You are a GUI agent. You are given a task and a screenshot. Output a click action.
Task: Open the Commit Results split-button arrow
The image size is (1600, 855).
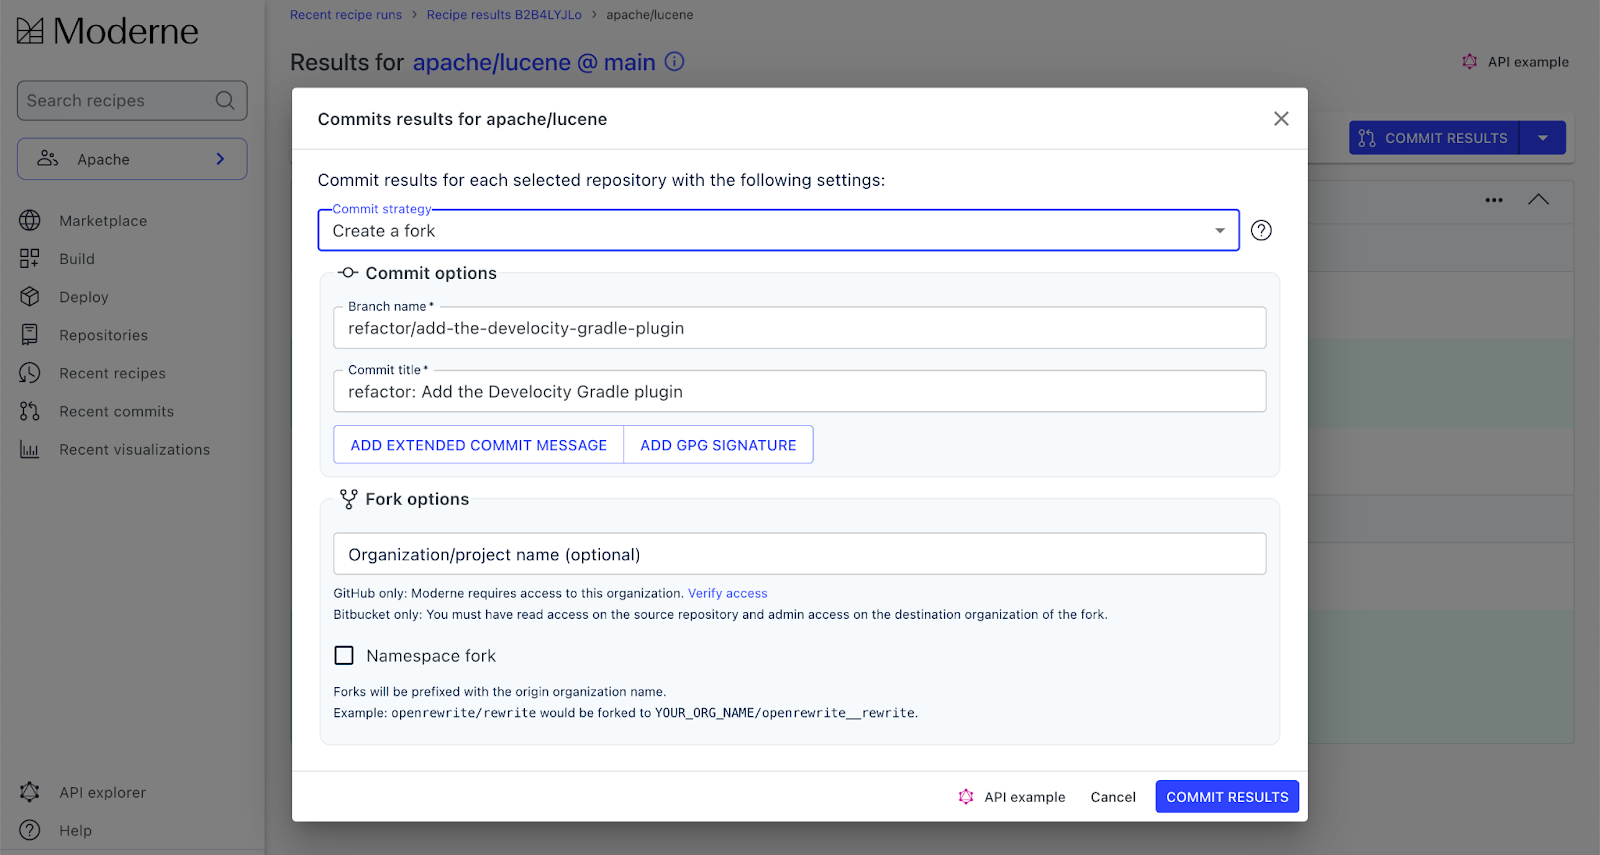(1543, 138)
